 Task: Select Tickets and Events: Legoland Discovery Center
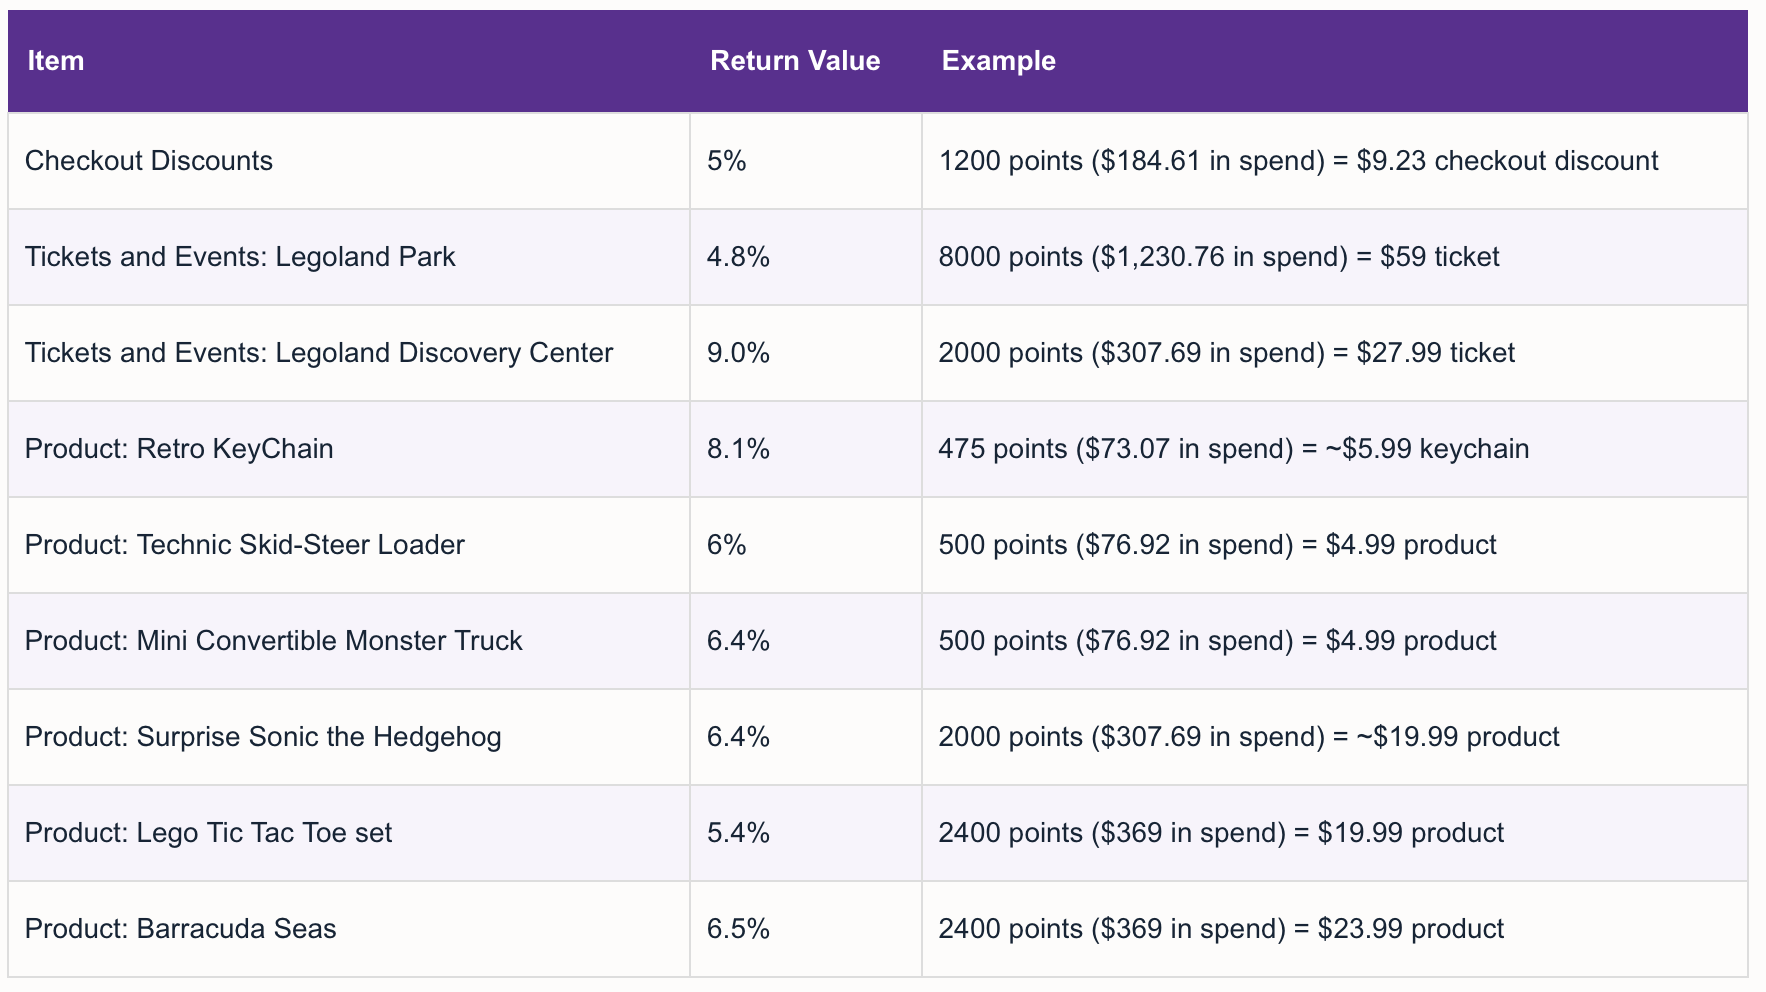pos(319,353)
